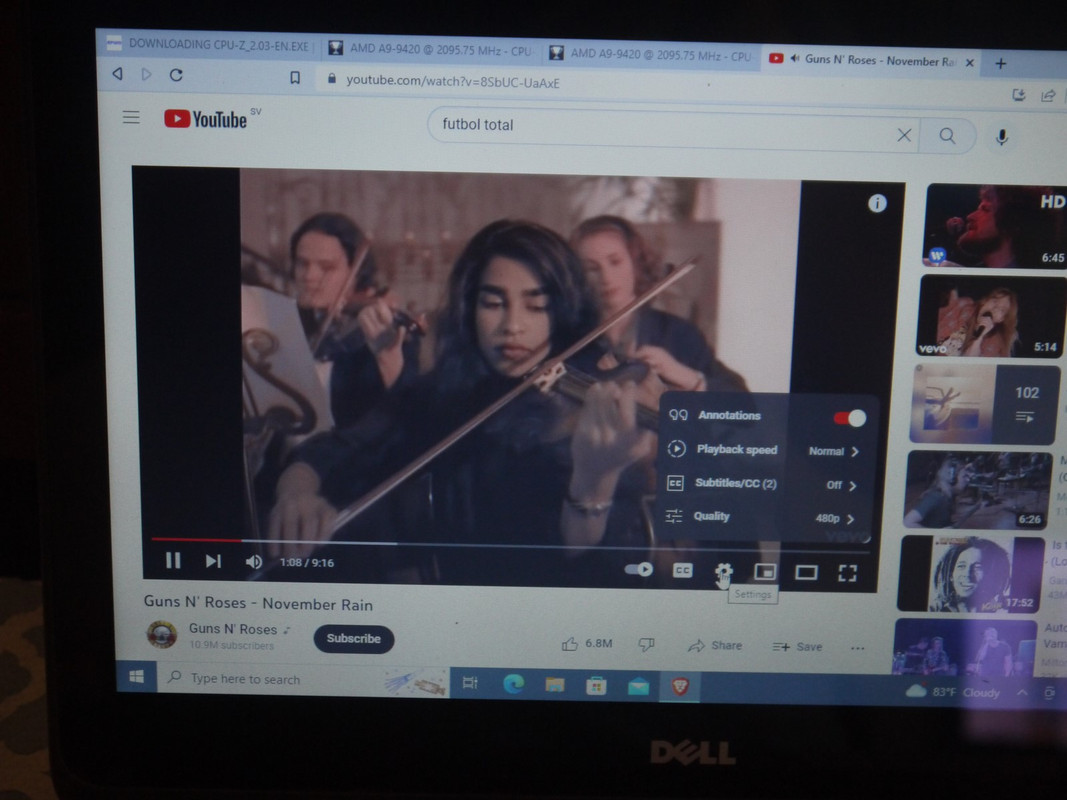Switch player to miniplayer mode
Viewport: 1067px width, 800px height.
tap(765, 572)
